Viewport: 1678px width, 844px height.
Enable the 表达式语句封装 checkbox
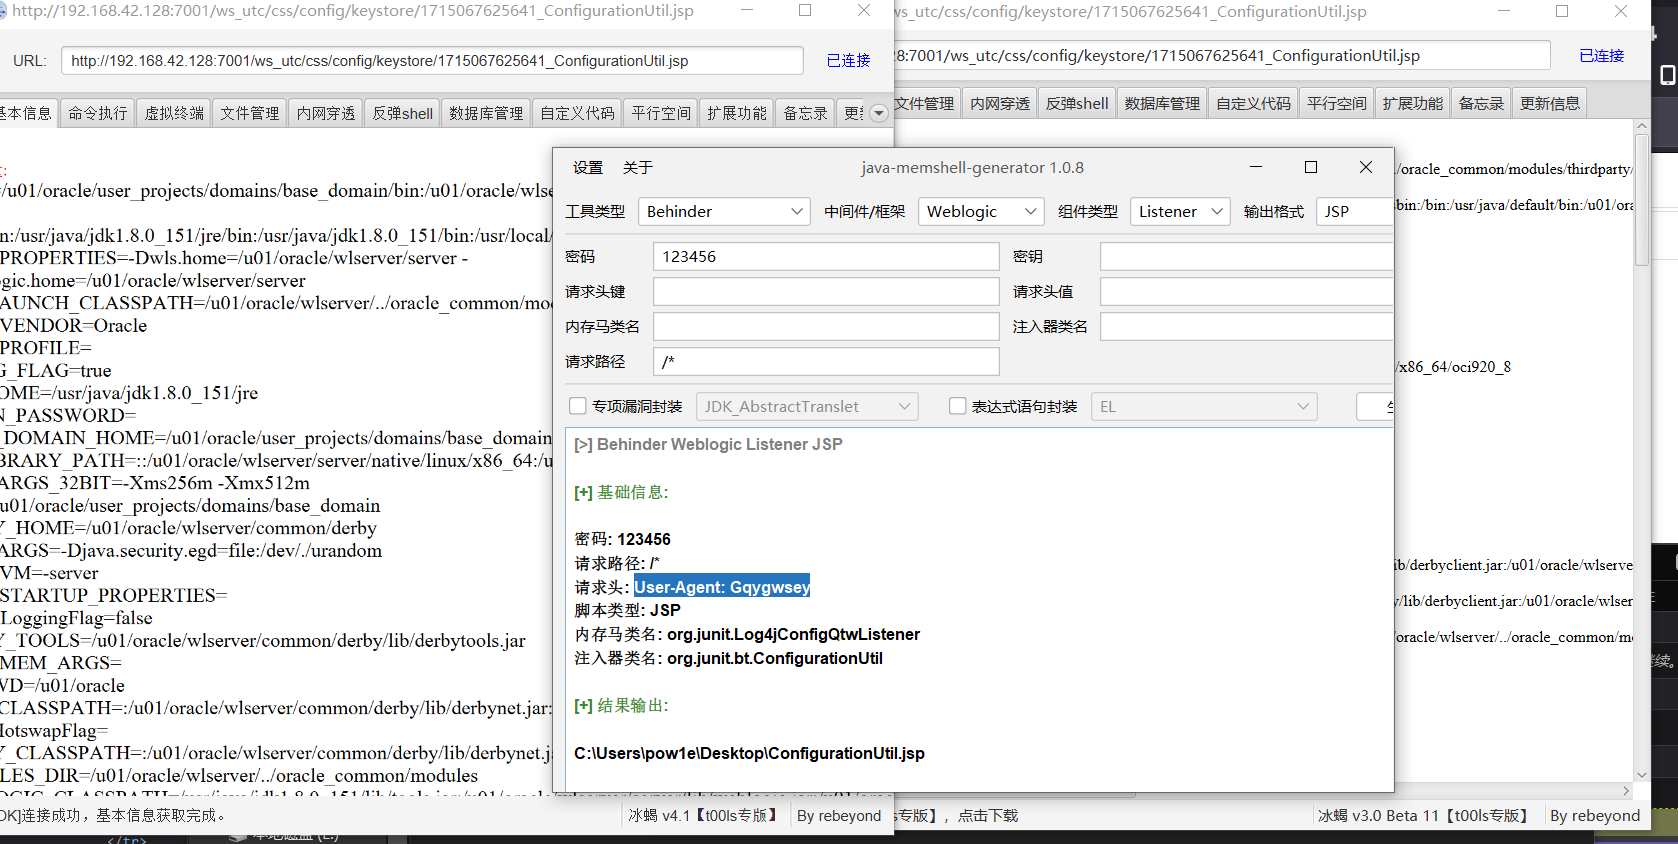coord(957,406)
